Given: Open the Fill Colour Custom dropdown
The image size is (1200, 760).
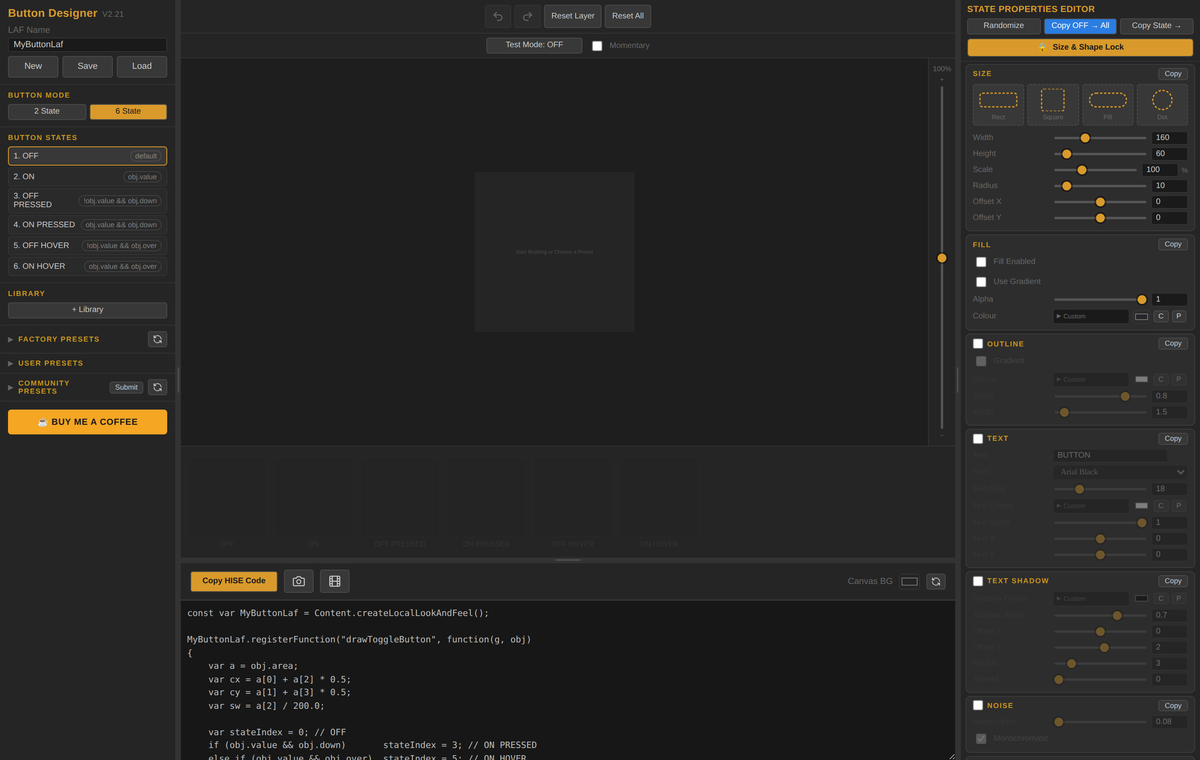Looking at the screenshot, I should tap(1091, 316).
